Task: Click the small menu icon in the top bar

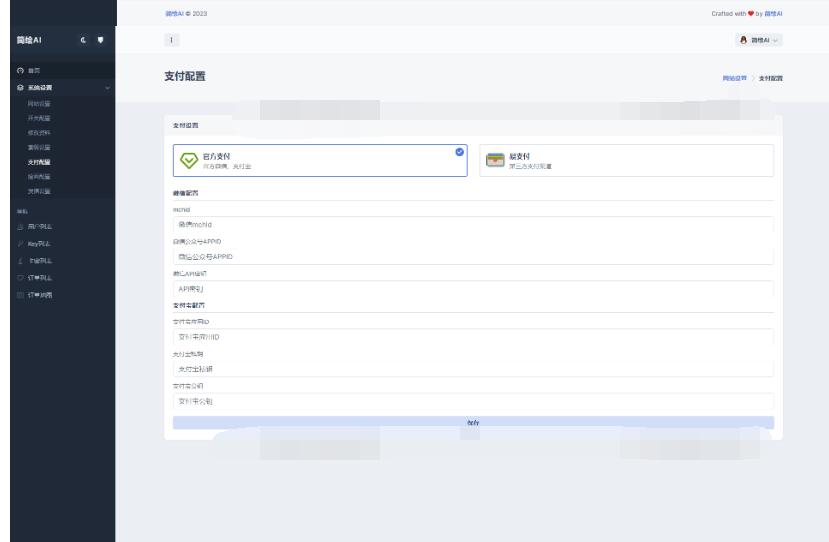Action: (x=171, y=39)
